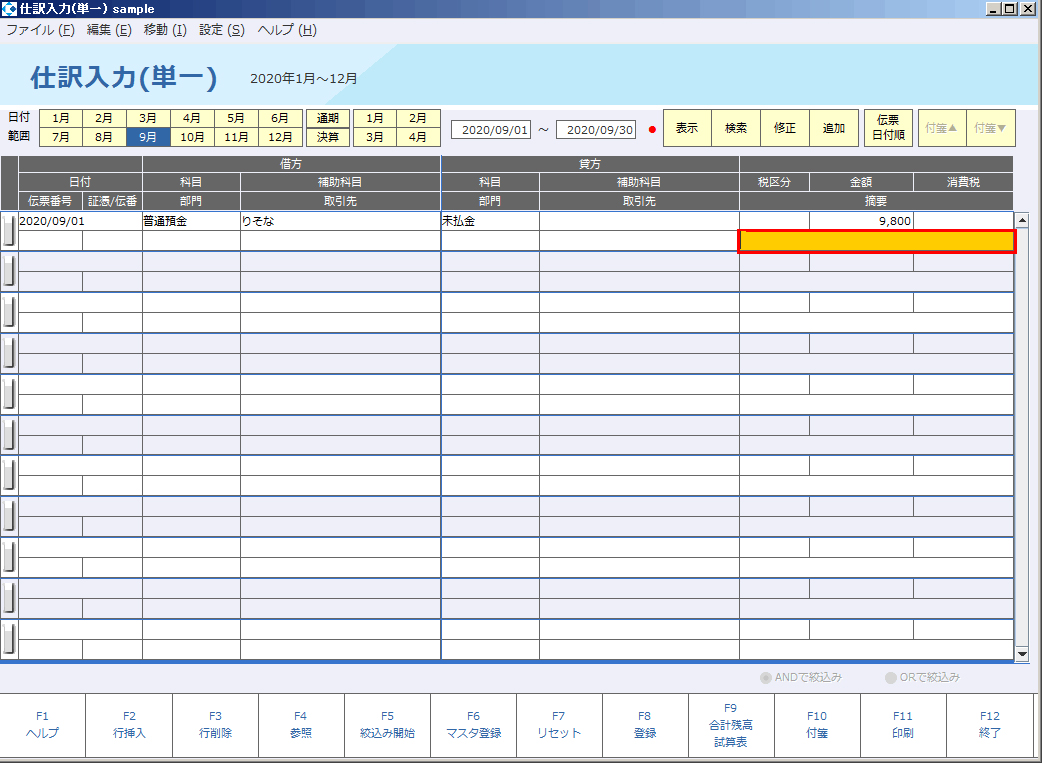
Task: Click the date cell 2020/09/01
Action: [x=80, y=221]
